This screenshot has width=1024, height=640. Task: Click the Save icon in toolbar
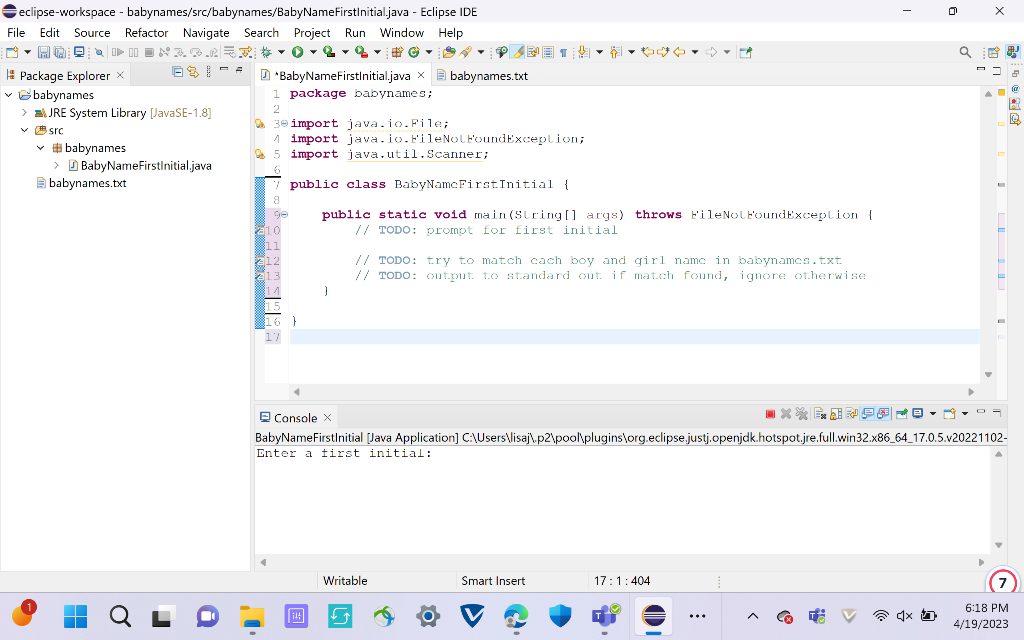(44, 52)
